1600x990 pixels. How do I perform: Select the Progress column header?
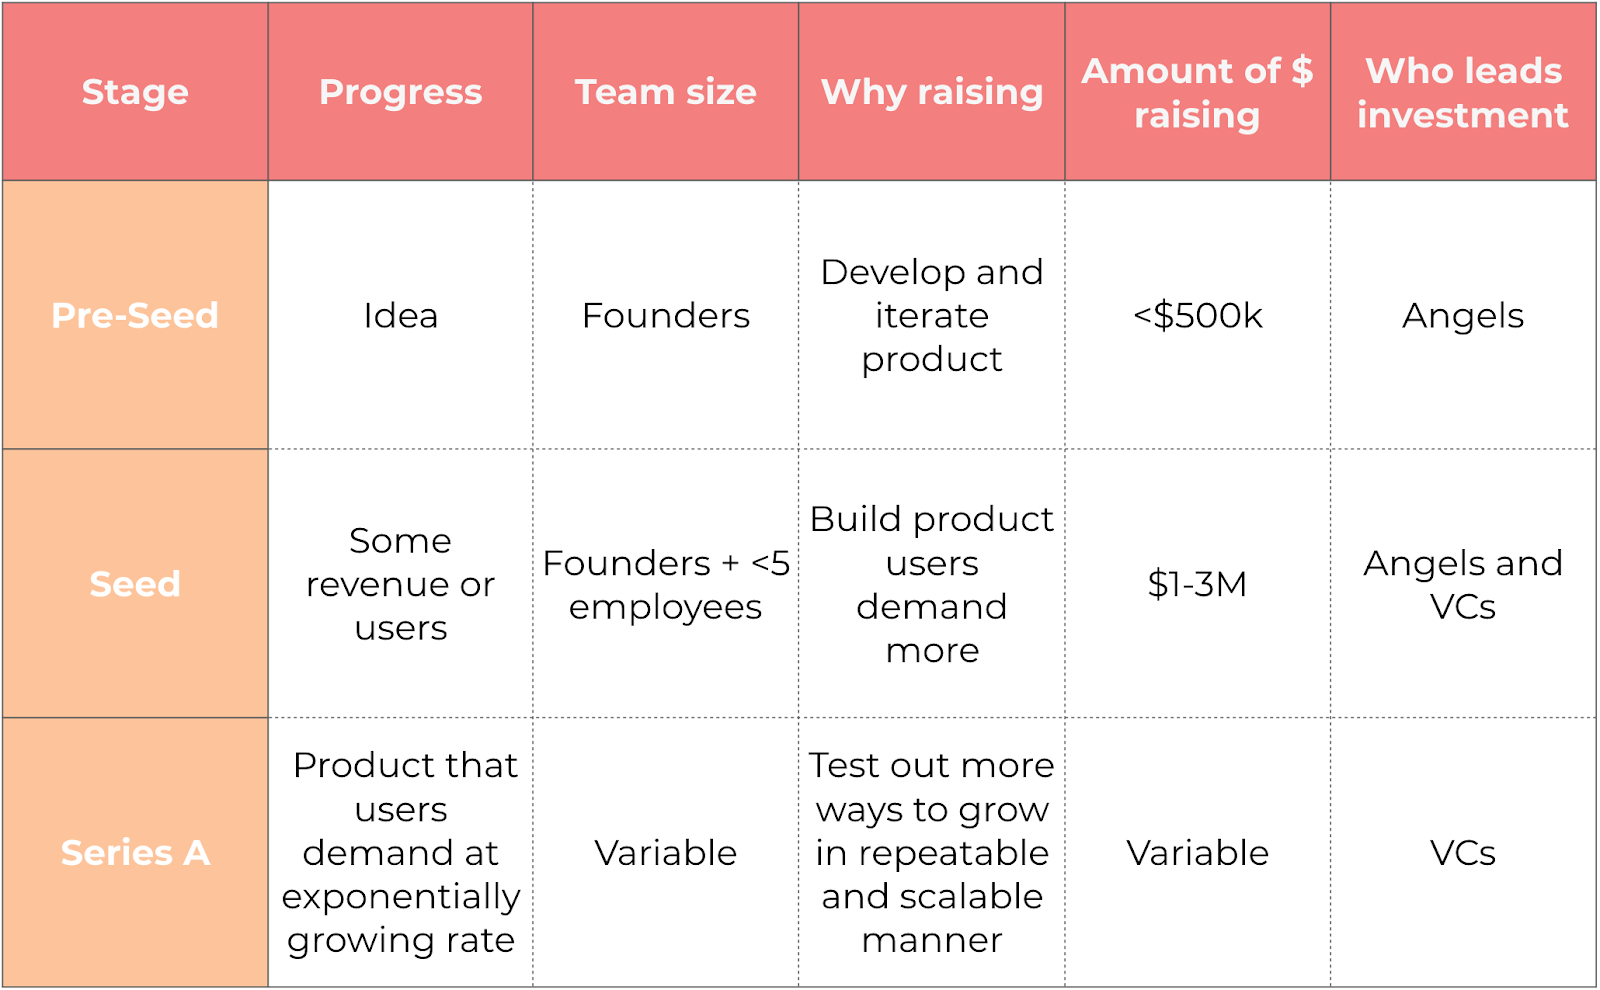point(400,92)
